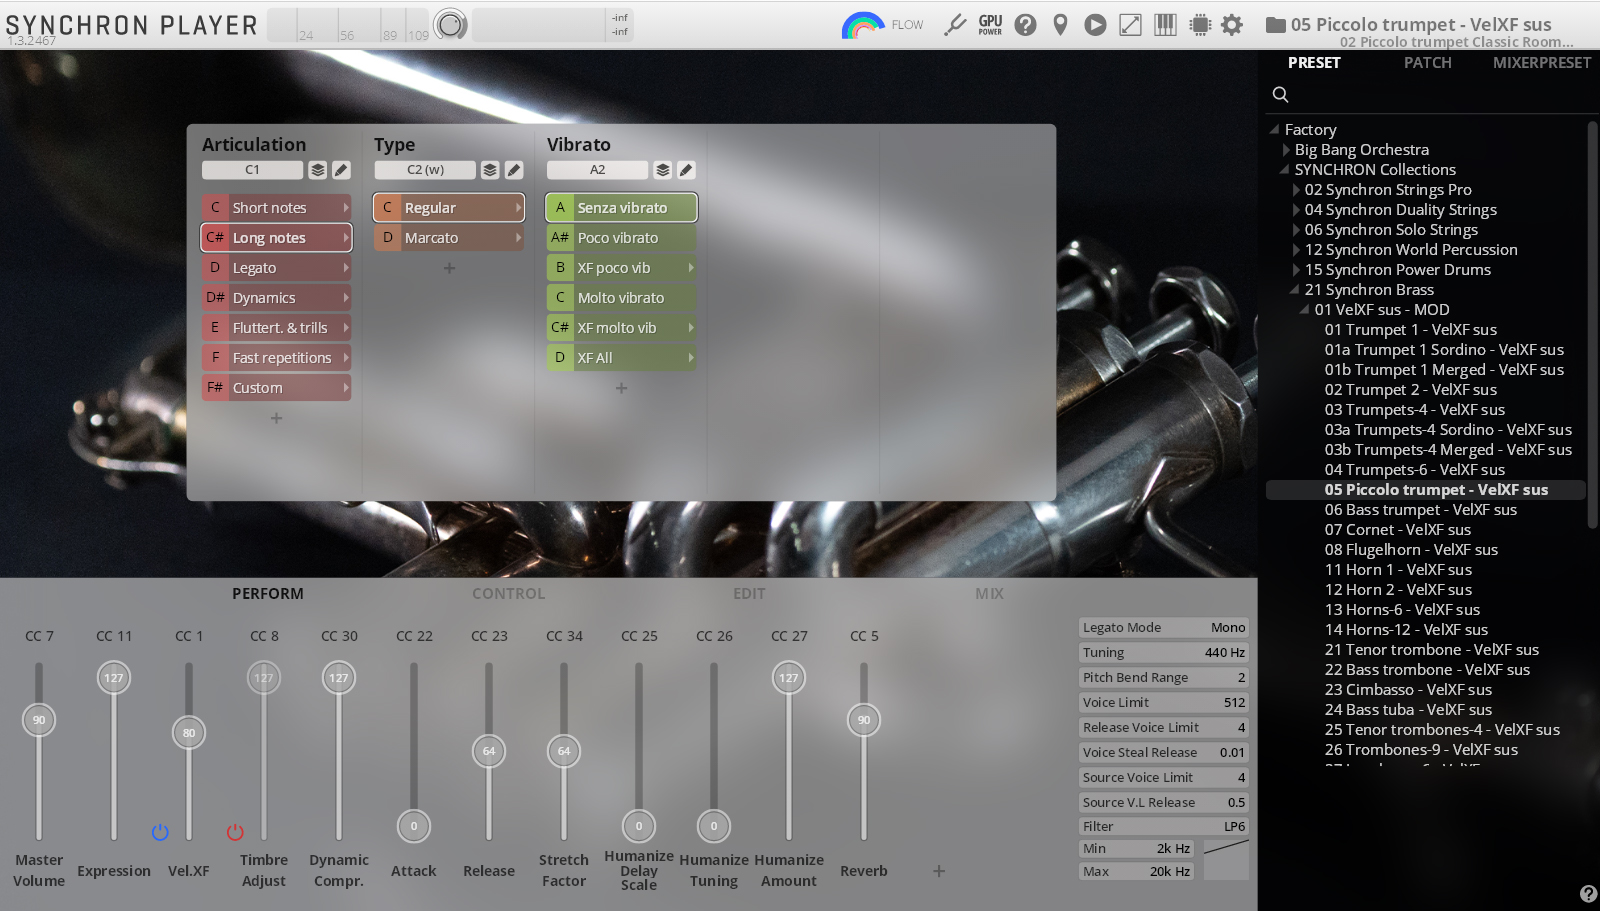Click the play button icon in toolbar

(x=1095, y=25)
